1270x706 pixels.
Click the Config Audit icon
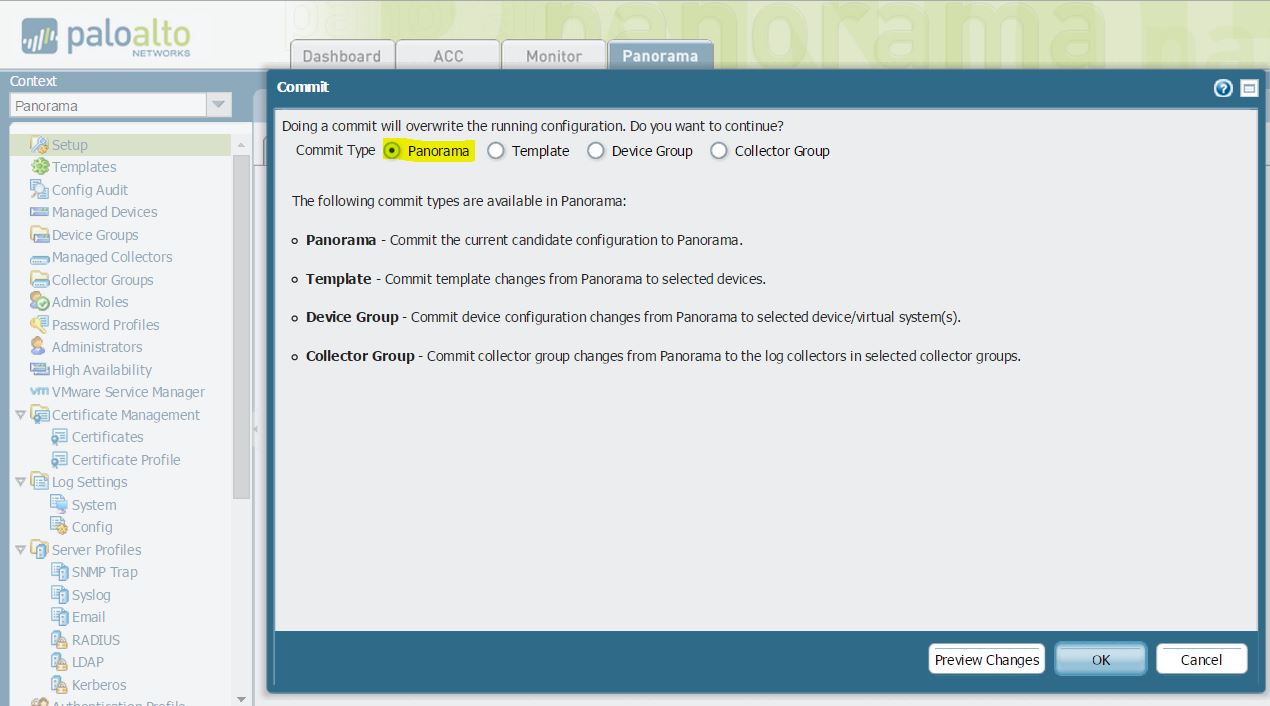point(40,190)
